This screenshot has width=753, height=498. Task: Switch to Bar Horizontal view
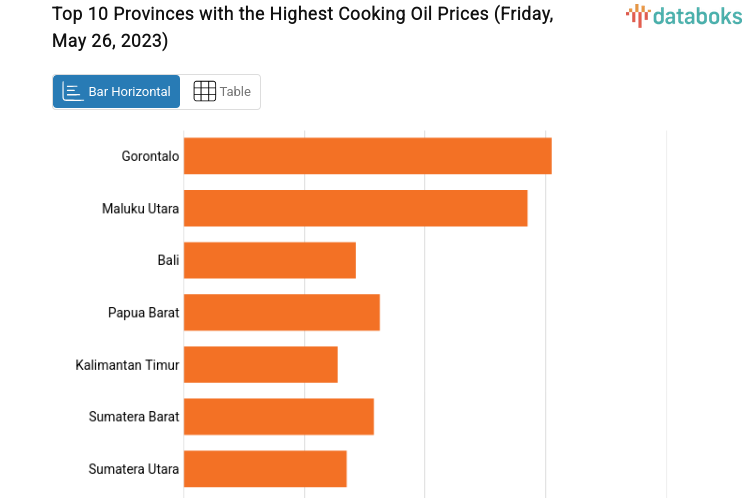117,92
